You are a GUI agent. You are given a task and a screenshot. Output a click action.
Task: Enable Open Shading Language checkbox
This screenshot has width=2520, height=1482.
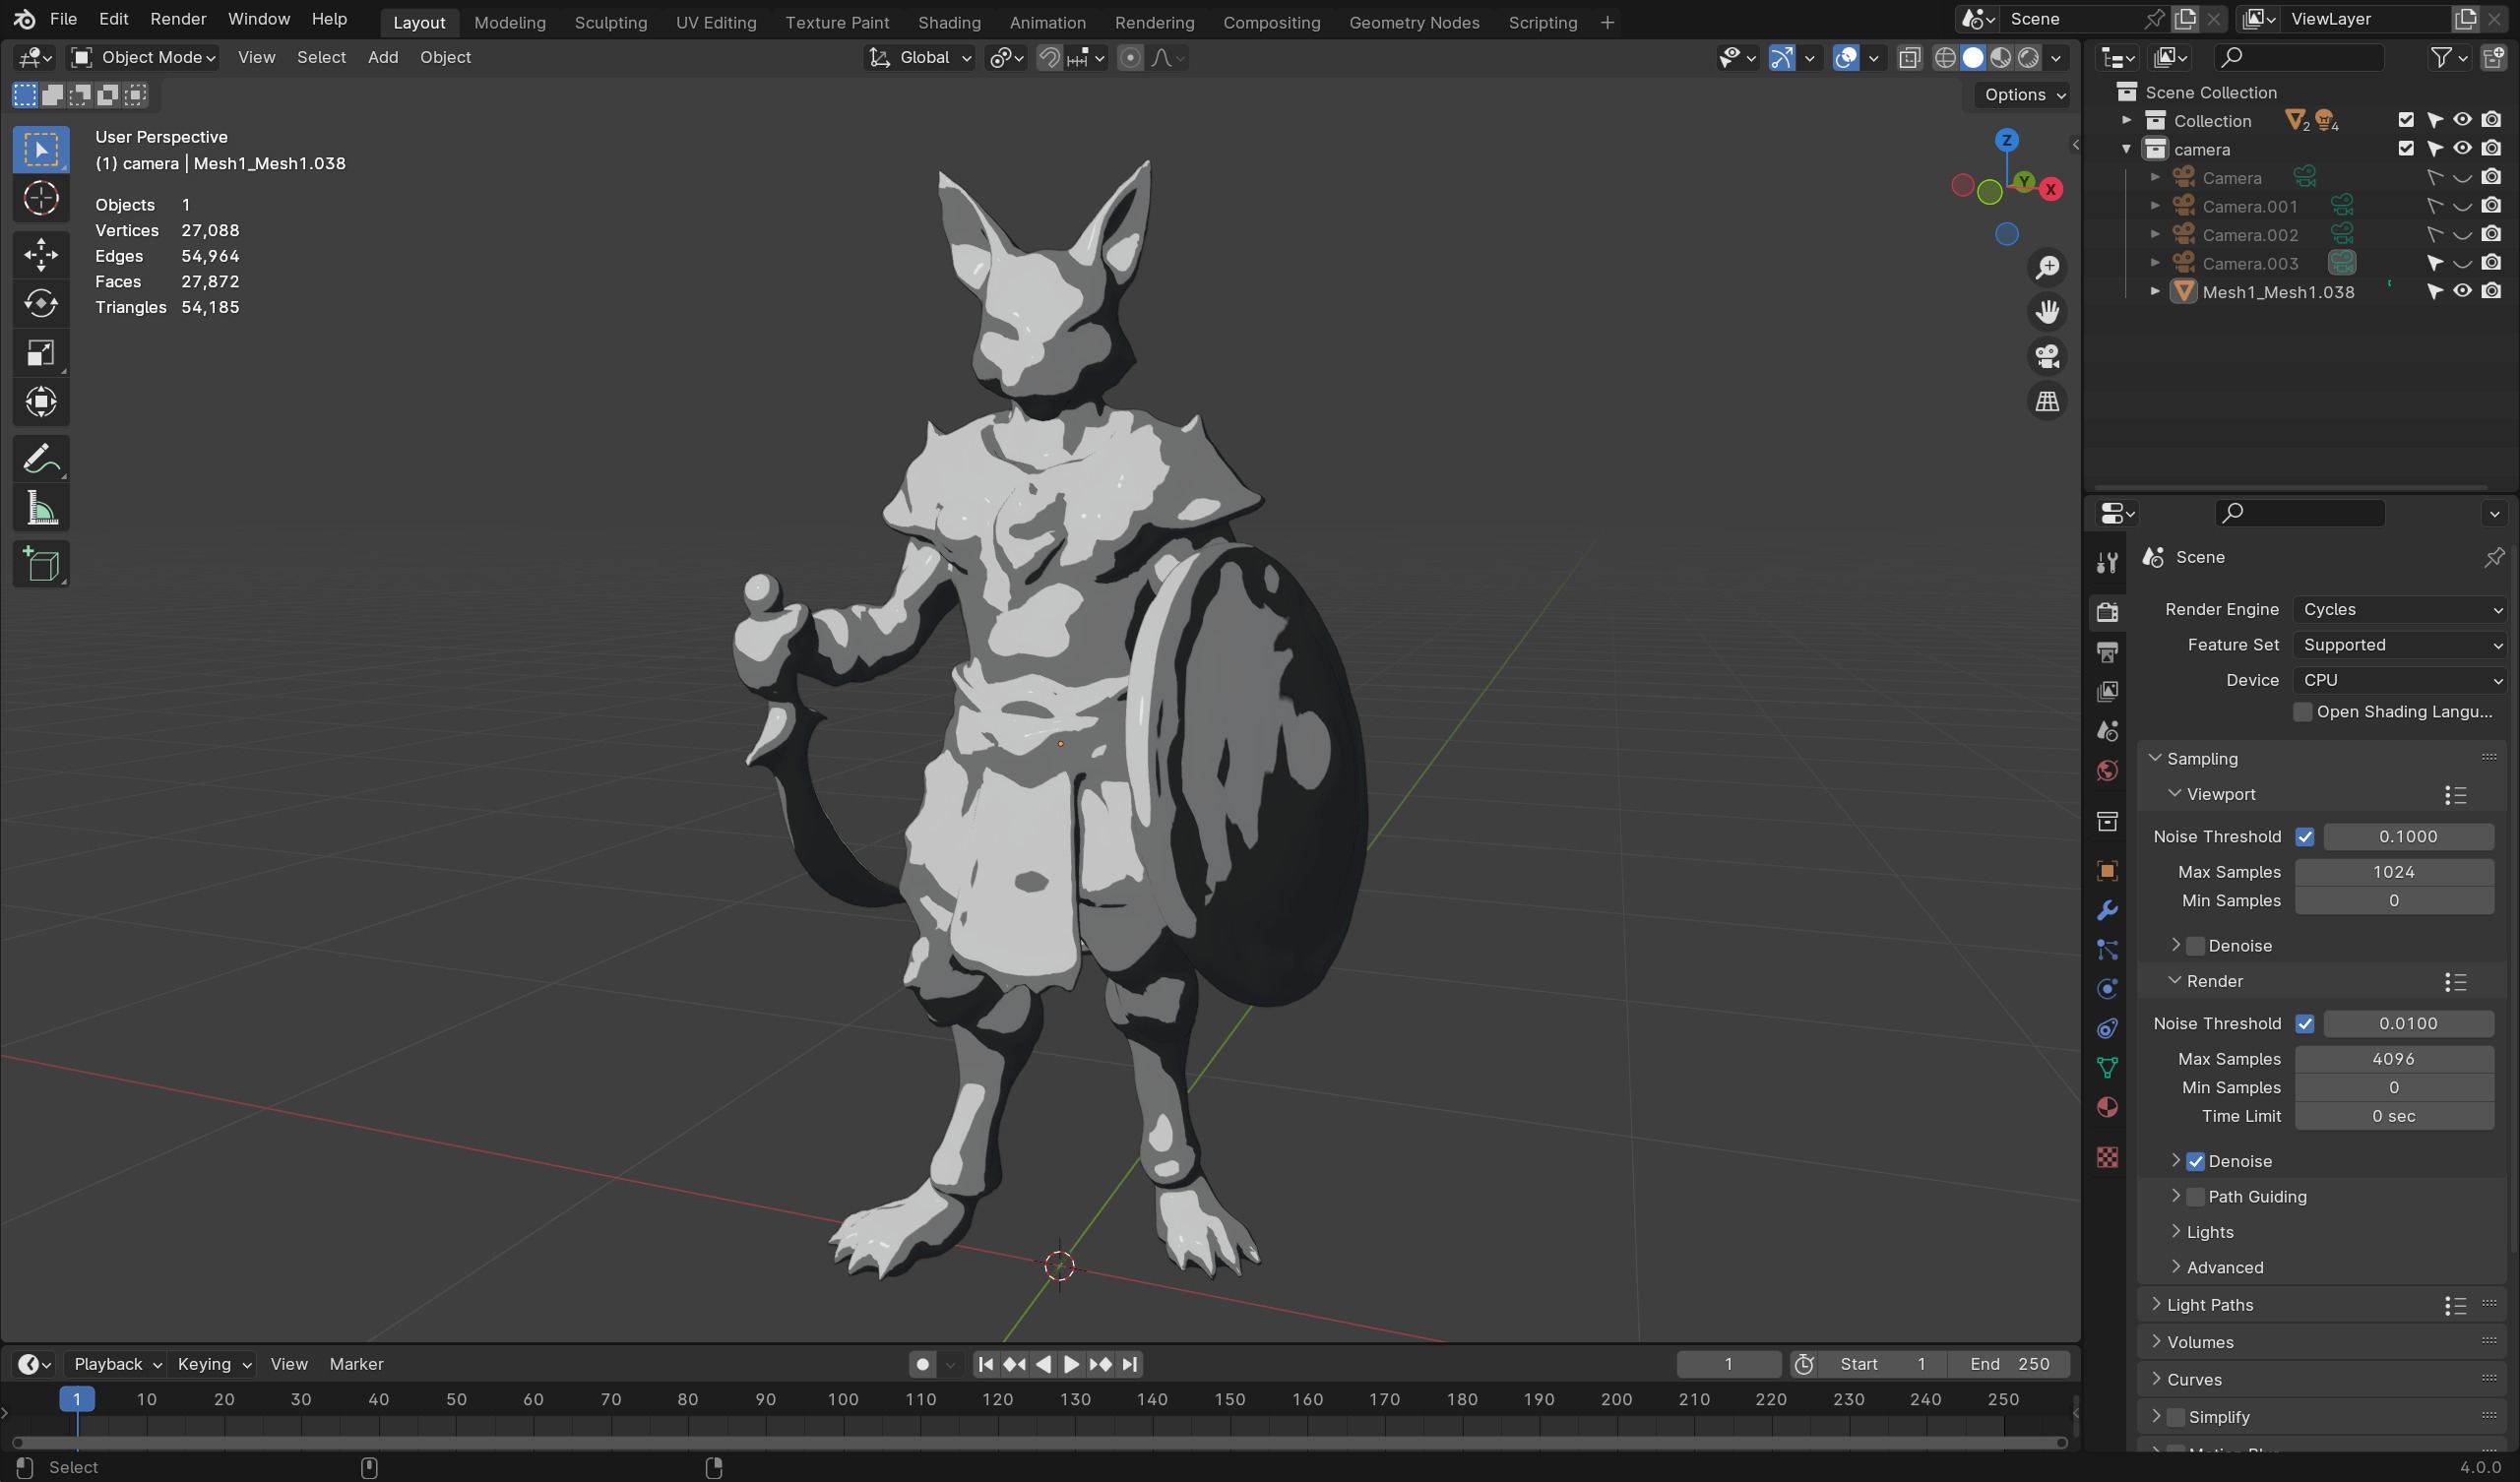(2302, 711)
